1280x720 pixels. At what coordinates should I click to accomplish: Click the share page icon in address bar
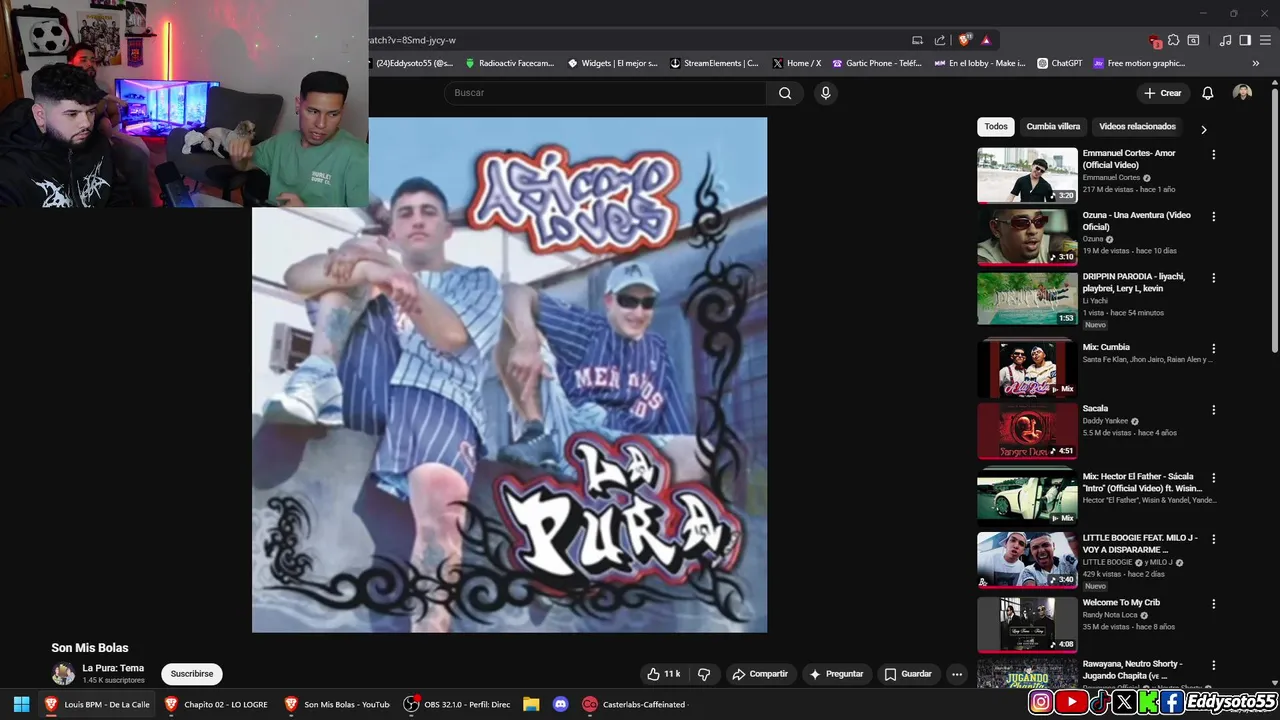click(940, 40)
